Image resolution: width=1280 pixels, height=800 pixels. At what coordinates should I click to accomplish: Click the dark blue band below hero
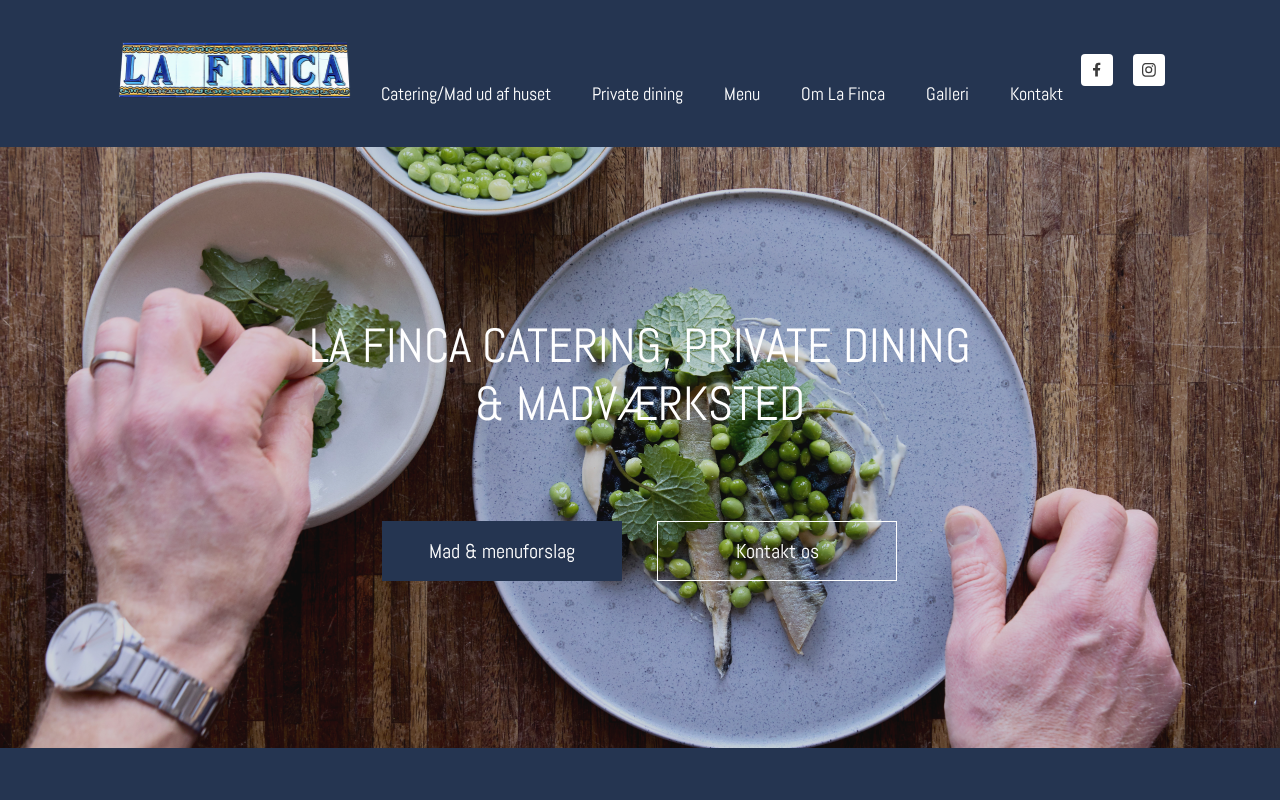[640, 774]
